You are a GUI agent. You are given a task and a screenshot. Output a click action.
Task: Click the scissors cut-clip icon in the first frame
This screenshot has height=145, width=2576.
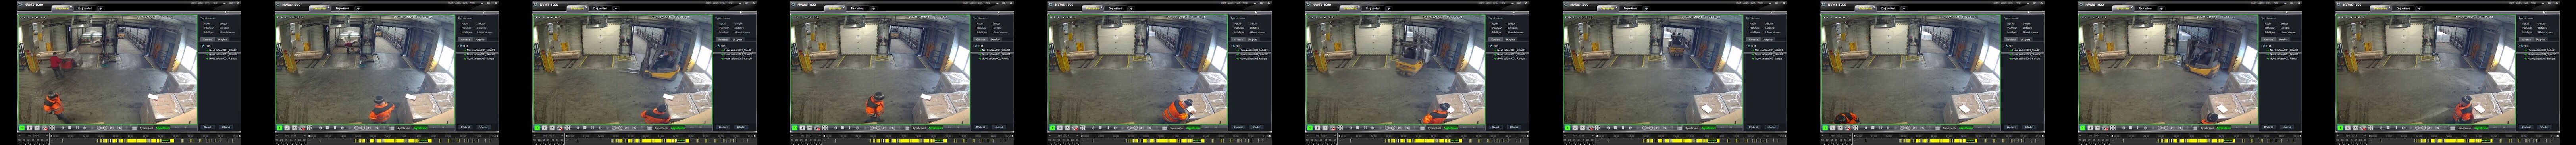[x=119, y=128]
